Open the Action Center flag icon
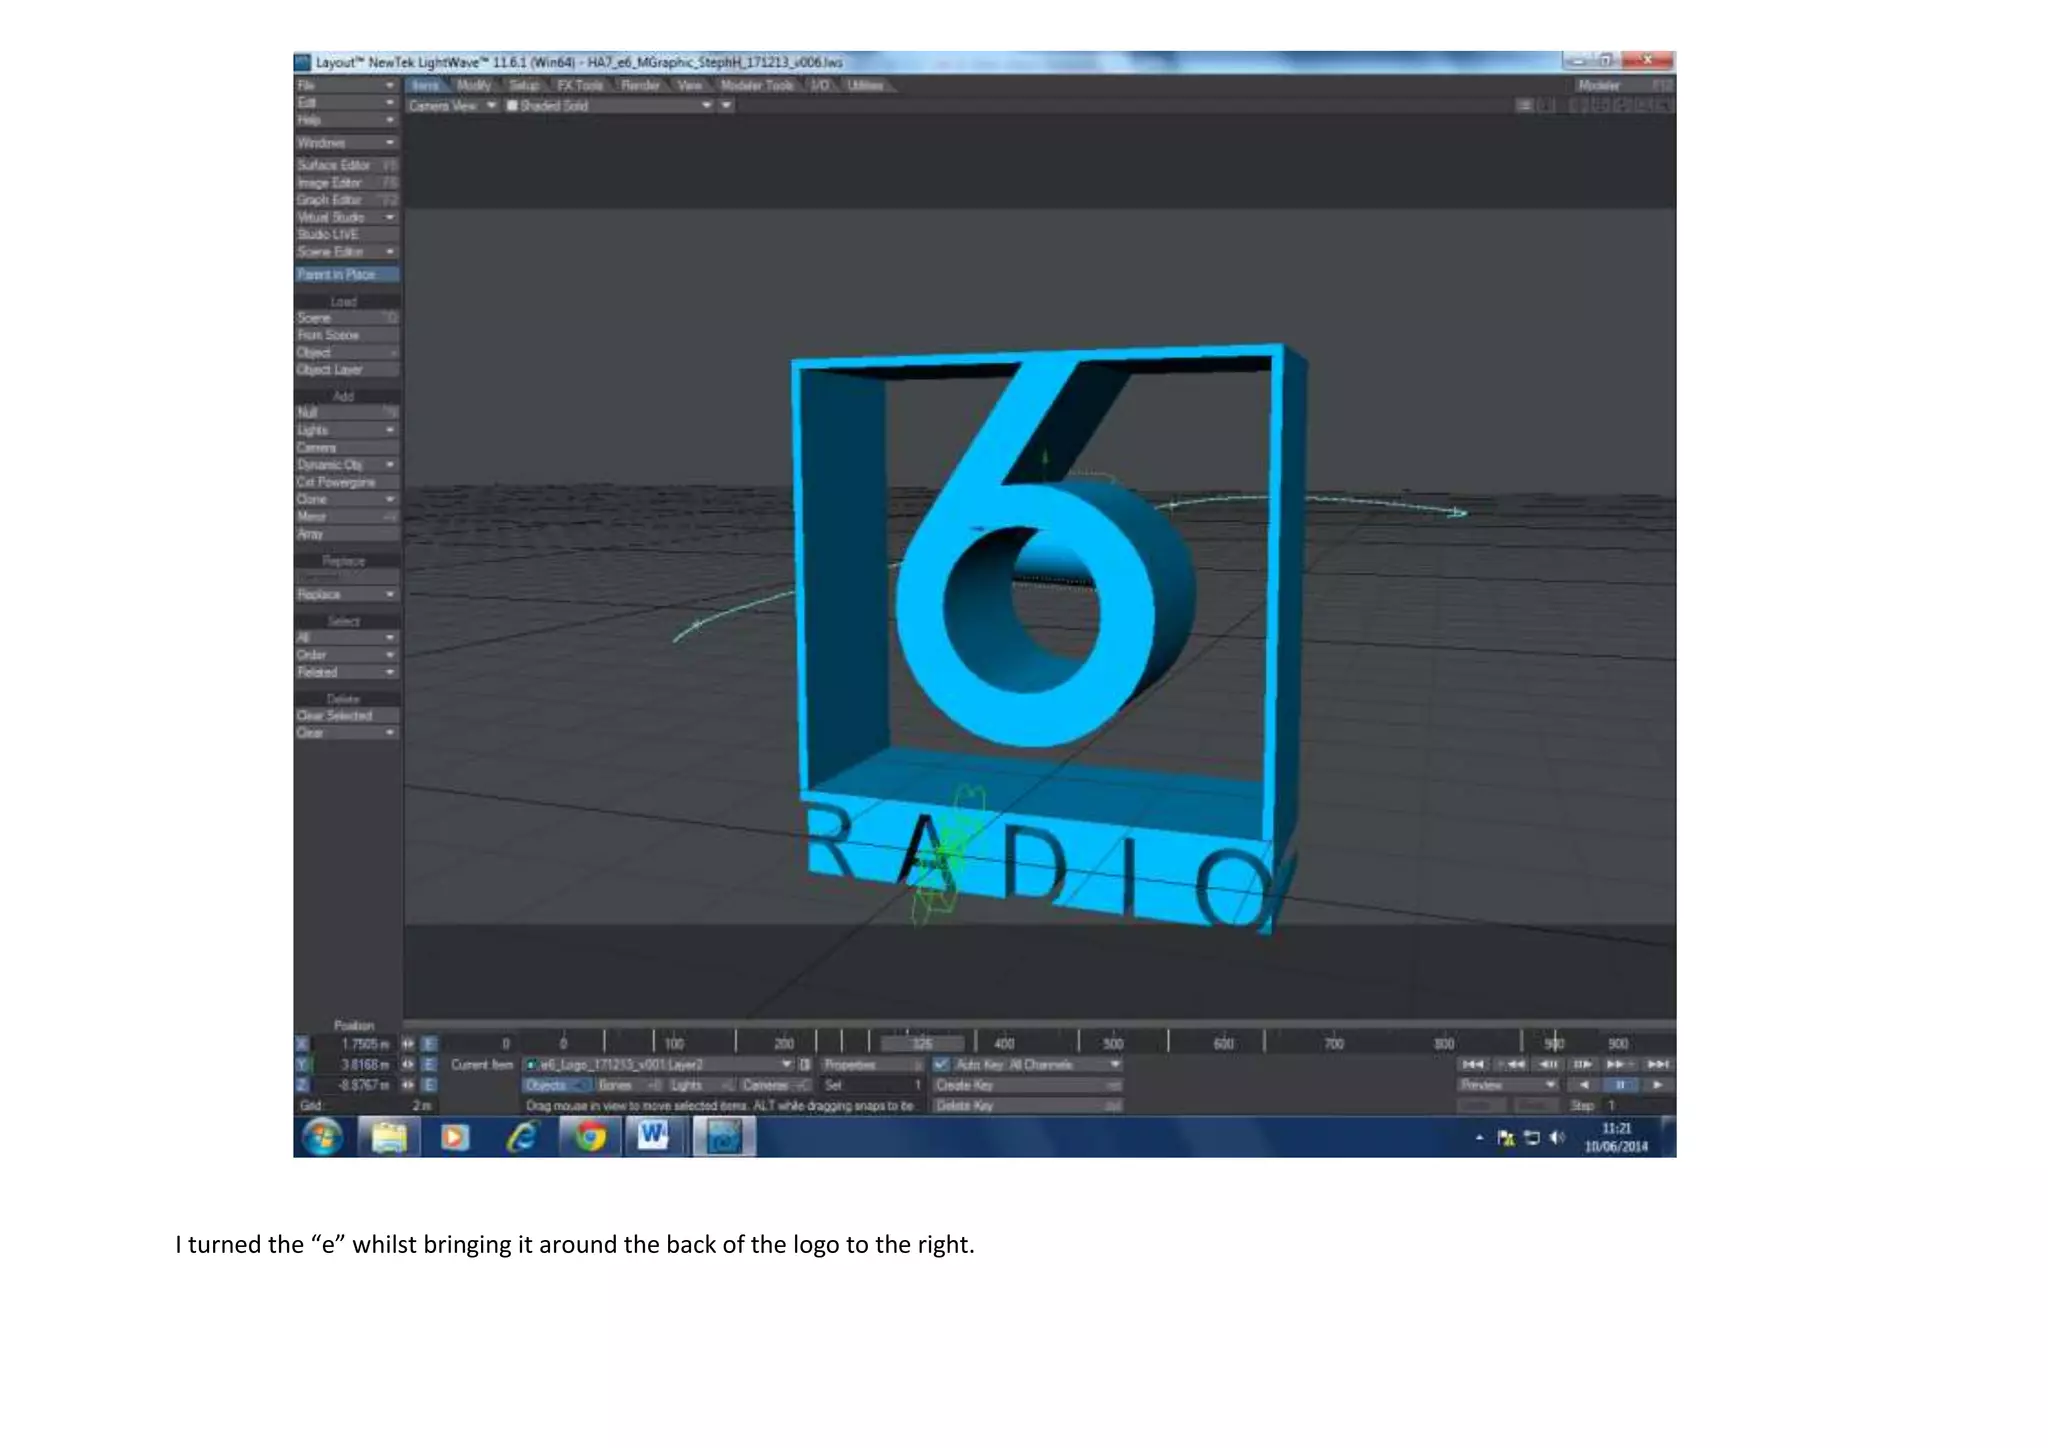Image resolution: width=2048 pixels, height=1448 pixels. [1505, 1137]
